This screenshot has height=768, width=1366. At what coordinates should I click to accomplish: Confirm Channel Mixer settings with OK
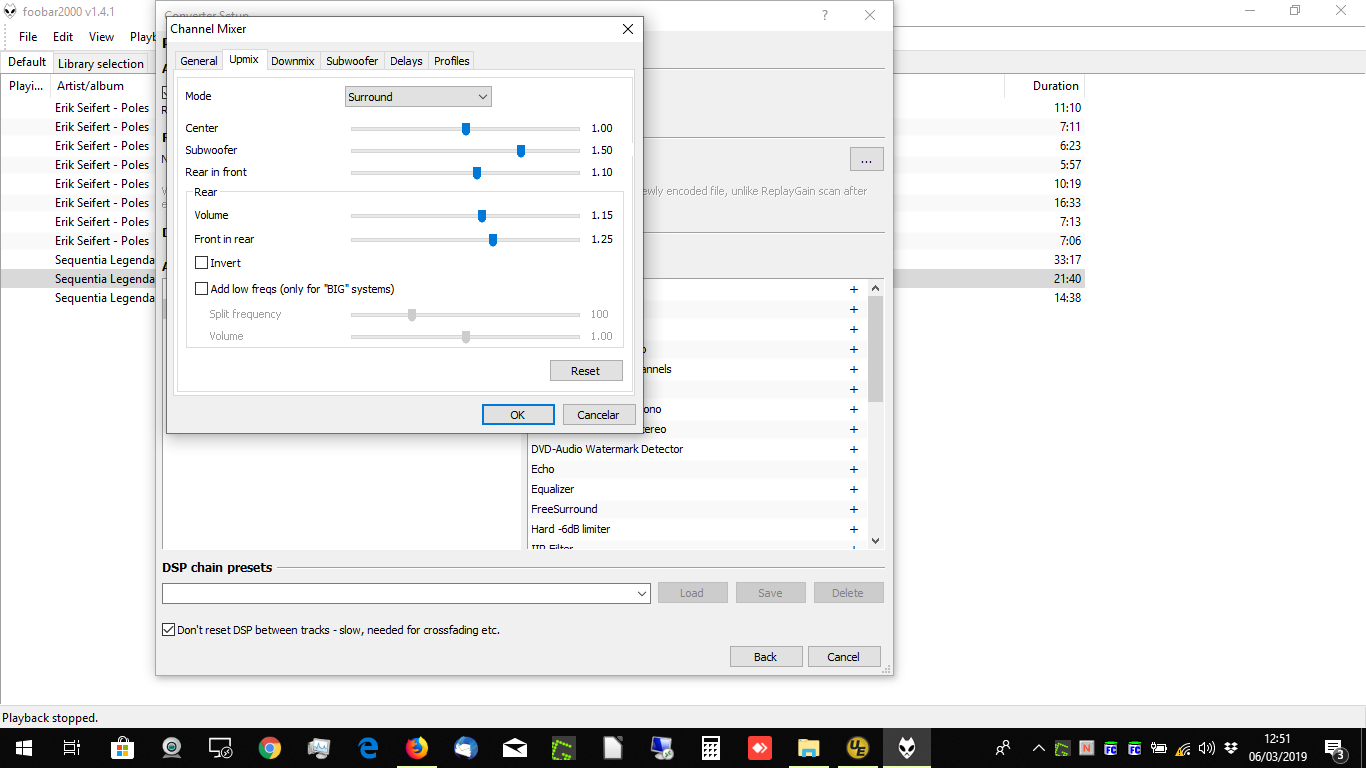(x=518, y=415)
